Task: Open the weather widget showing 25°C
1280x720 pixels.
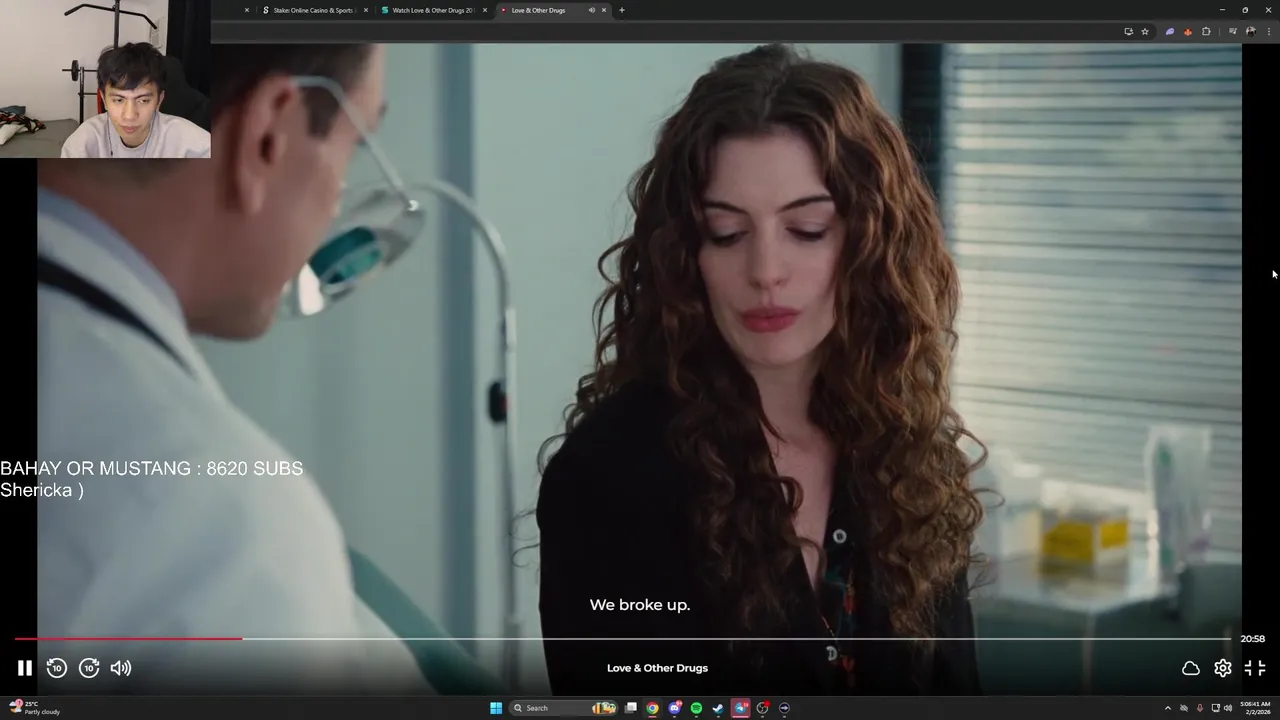Action: (36, 708)
